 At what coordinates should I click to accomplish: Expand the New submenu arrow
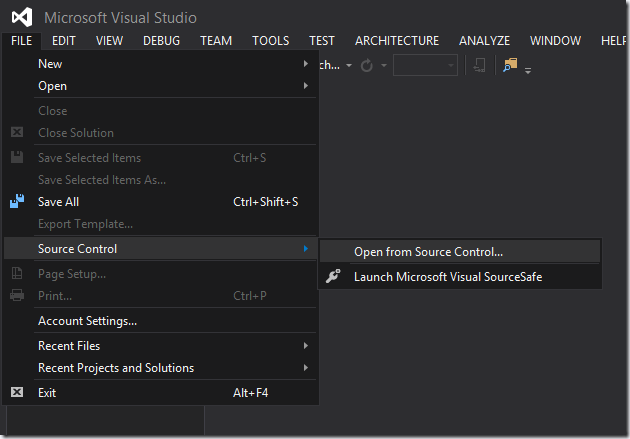[306, 64]
